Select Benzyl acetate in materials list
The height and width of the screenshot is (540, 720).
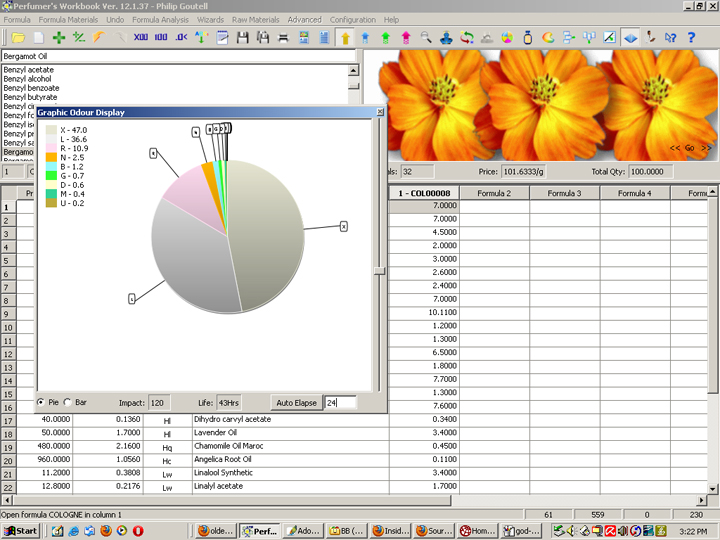tap(30, 70)
